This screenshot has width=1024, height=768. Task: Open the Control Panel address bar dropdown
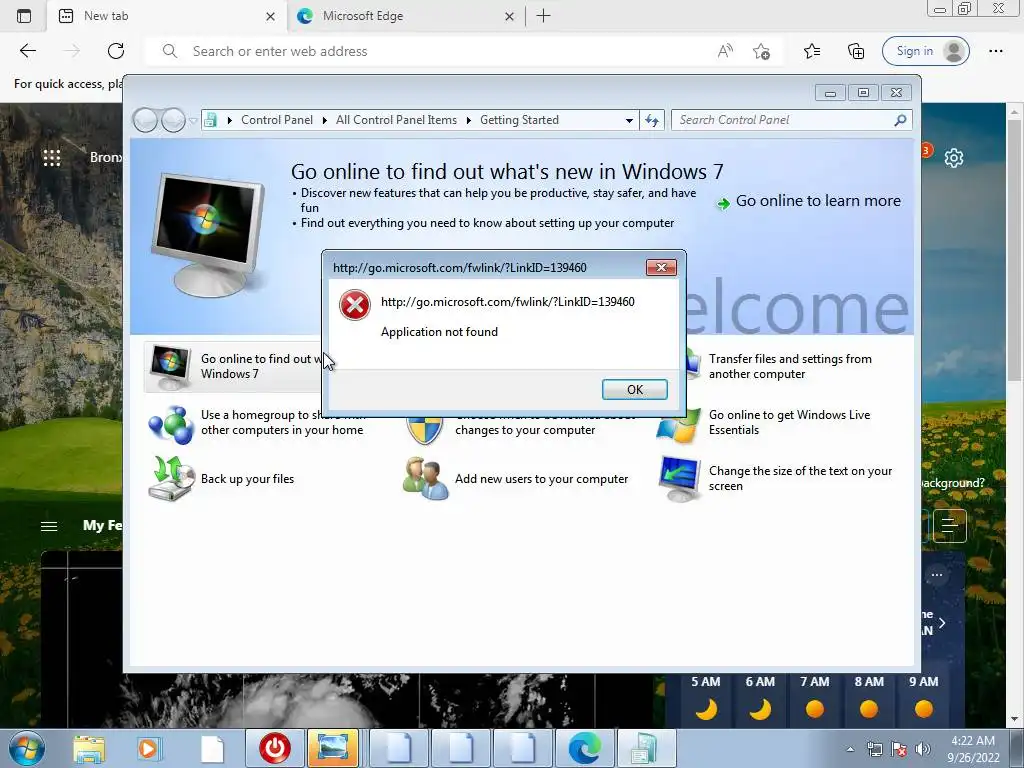tap(629, 120)
